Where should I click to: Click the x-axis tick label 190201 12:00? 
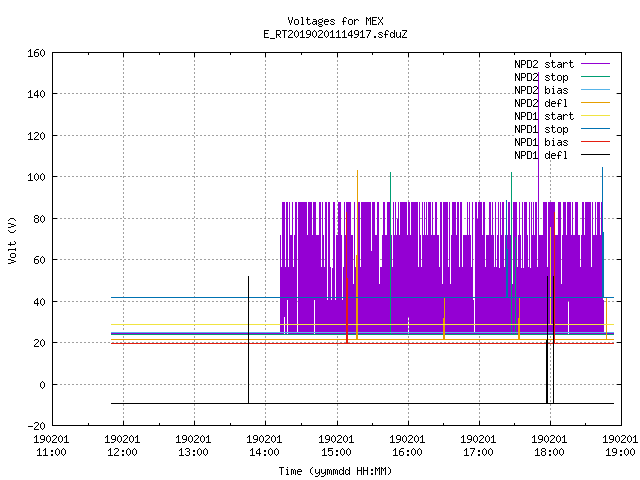coord(122,446)
